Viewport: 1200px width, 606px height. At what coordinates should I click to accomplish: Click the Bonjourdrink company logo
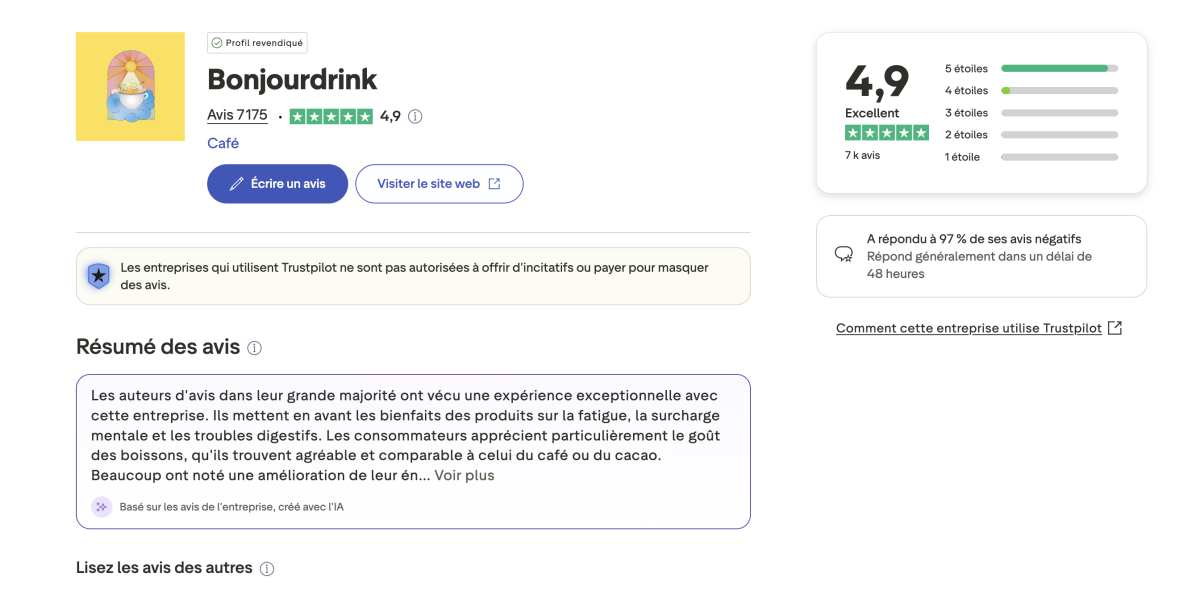130,86
